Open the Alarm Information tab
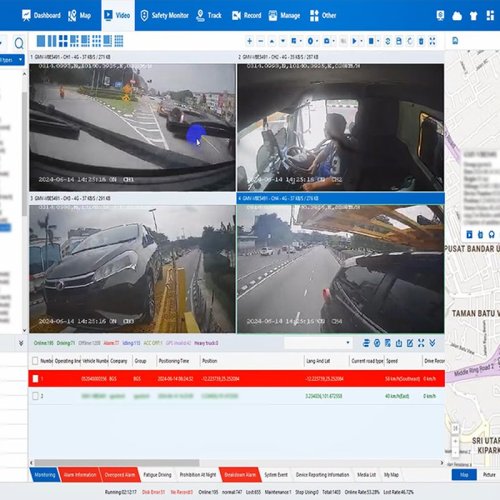This screenshot has width=500, height=500. coord(80,475)
